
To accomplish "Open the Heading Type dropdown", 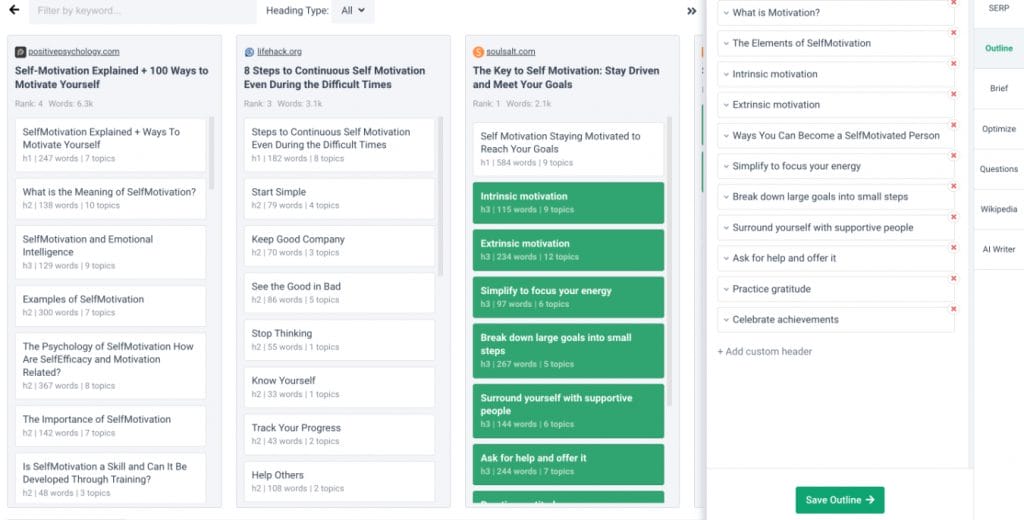I will pos(353,11).
